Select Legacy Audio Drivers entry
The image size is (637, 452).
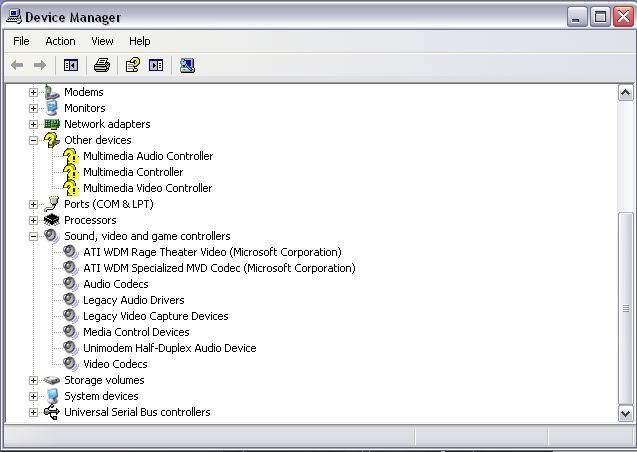[x=134, y=300]
